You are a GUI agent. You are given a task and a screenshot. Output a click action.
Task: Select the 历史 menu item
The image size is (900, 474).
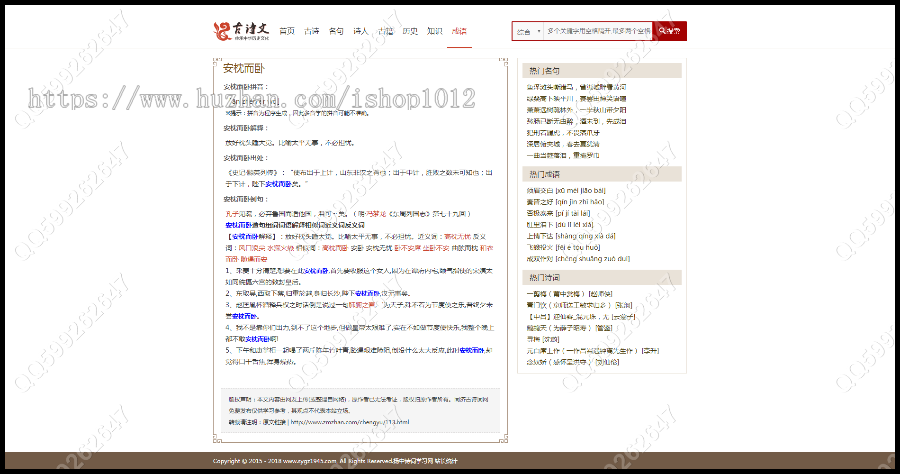410,32
